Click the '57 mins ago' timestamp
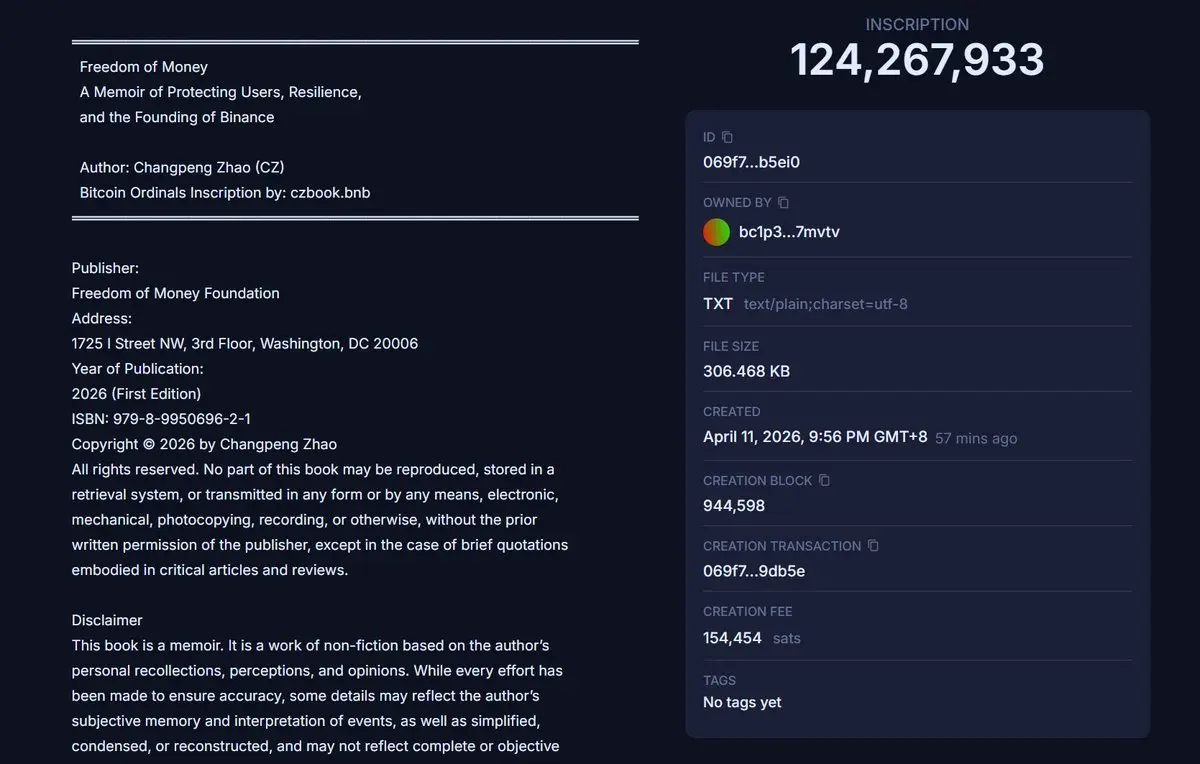The image size is (1200, 764). coord(976,438)
